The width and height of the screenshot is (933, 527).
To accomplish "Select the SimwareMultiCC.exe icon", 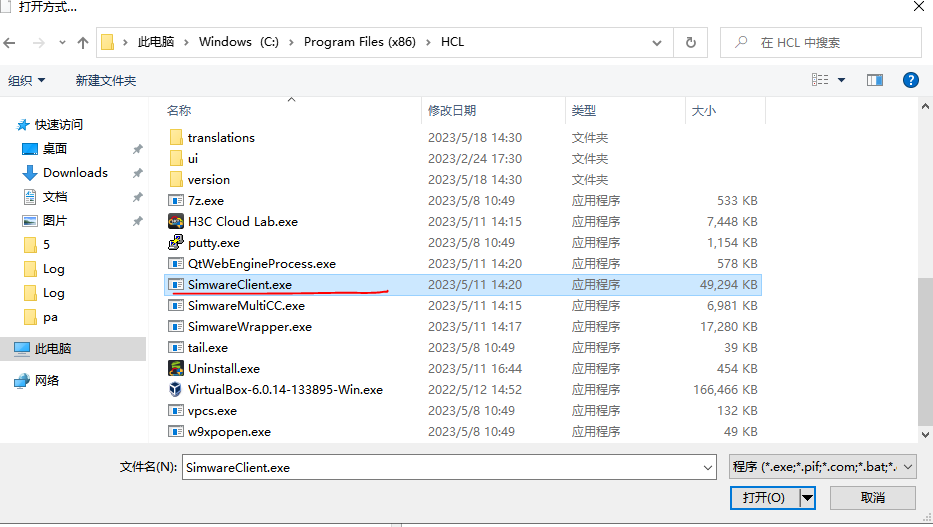I will (176, 306).
